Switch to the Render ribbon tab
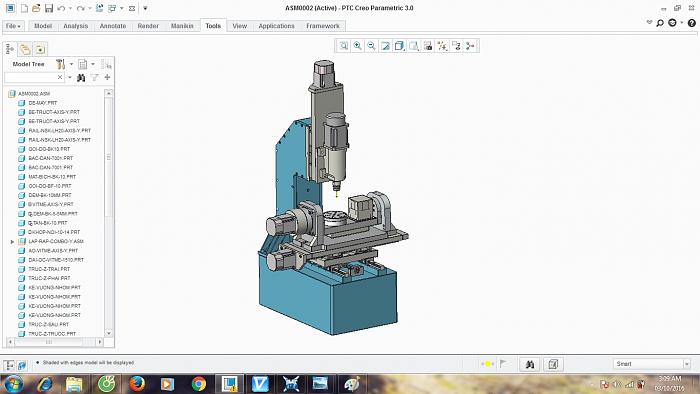This screenshot has width=700, height=394. (148, 26)
